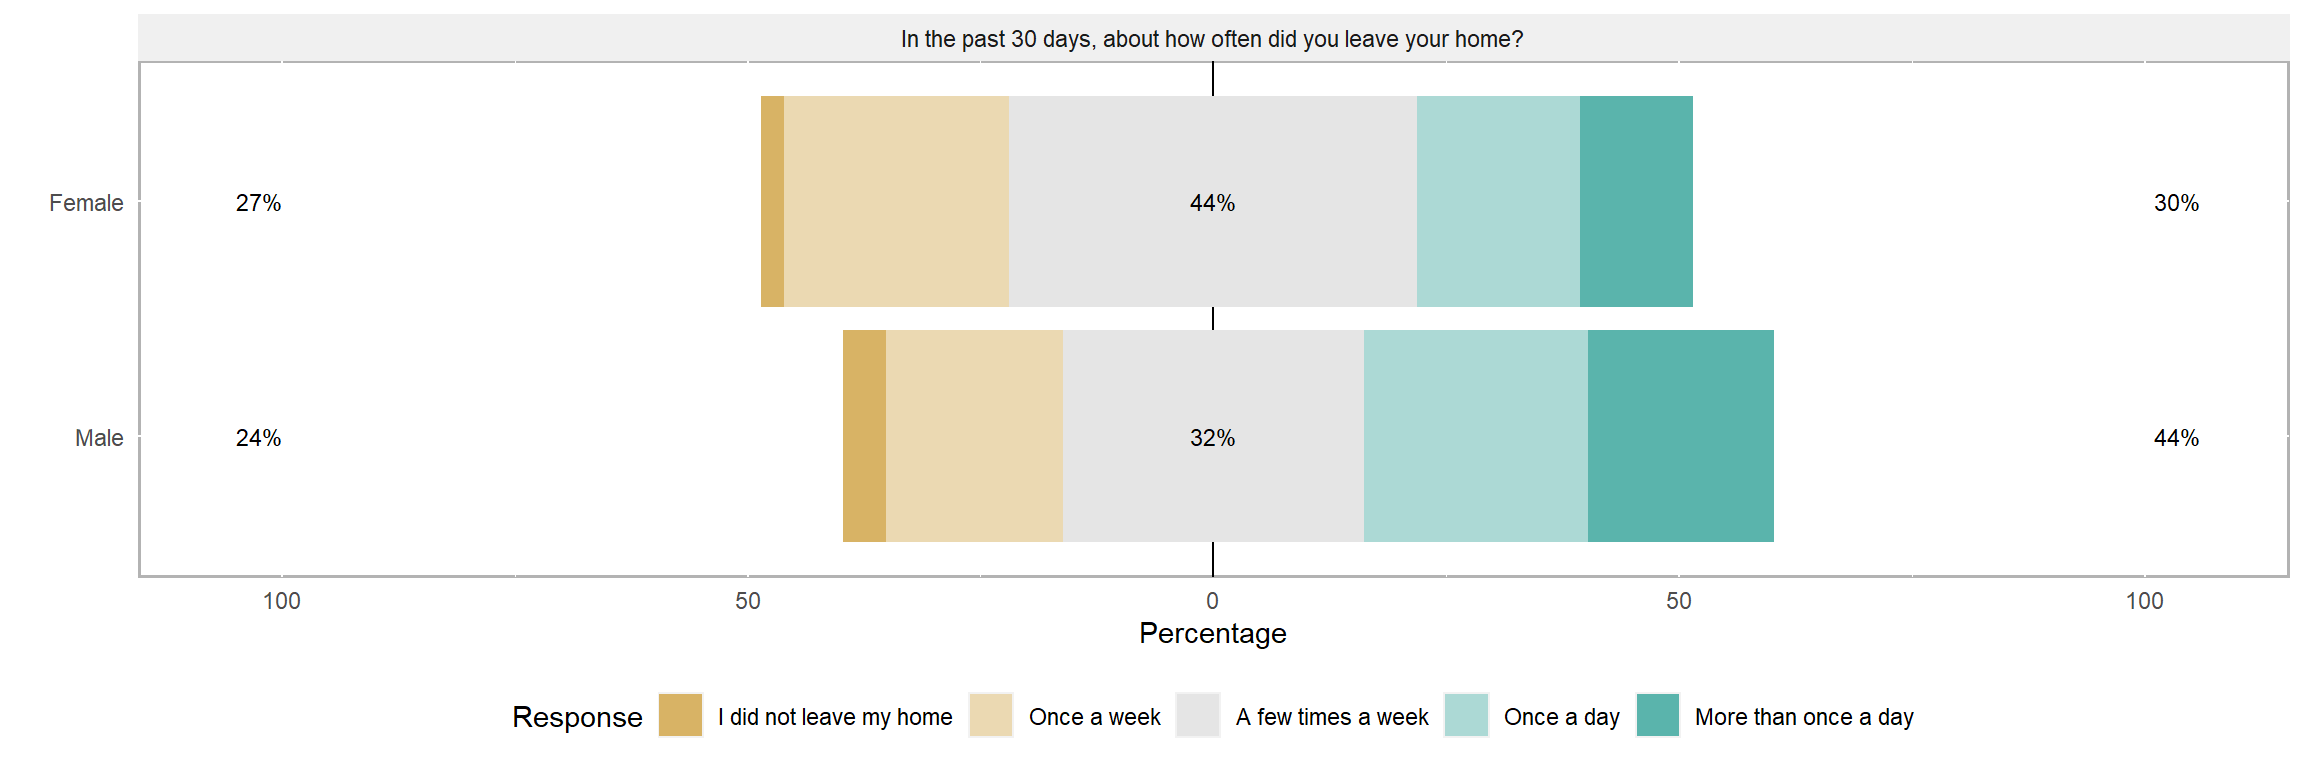Click the 'Once a week' legend color swatch
This screenshot has width=2304, height=768.
pyautogui.click(x=991, y=715)
